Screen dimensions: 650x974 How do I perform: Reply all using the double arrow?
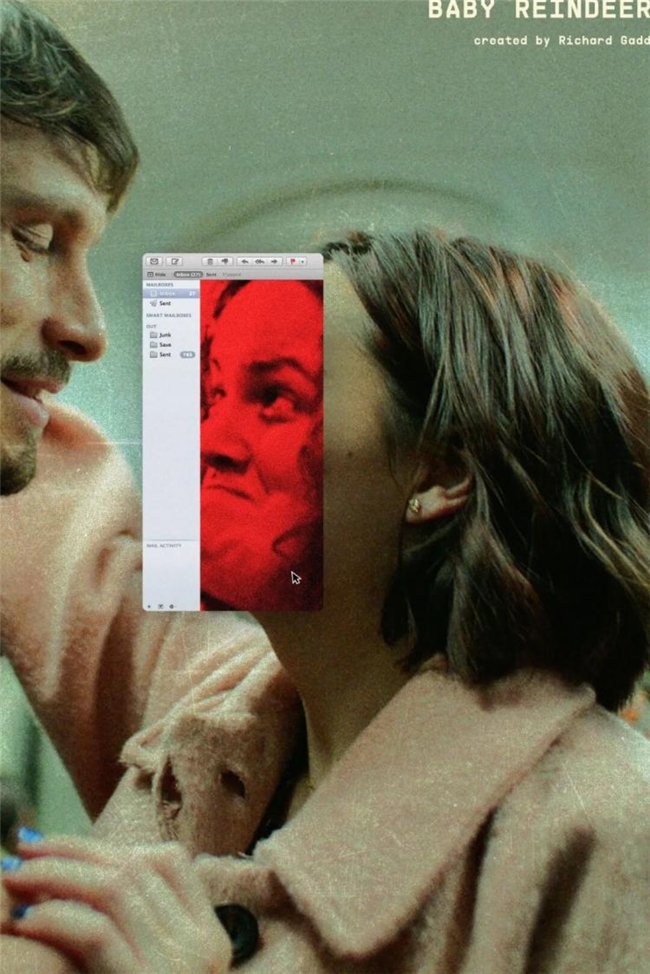click(259, 261)
